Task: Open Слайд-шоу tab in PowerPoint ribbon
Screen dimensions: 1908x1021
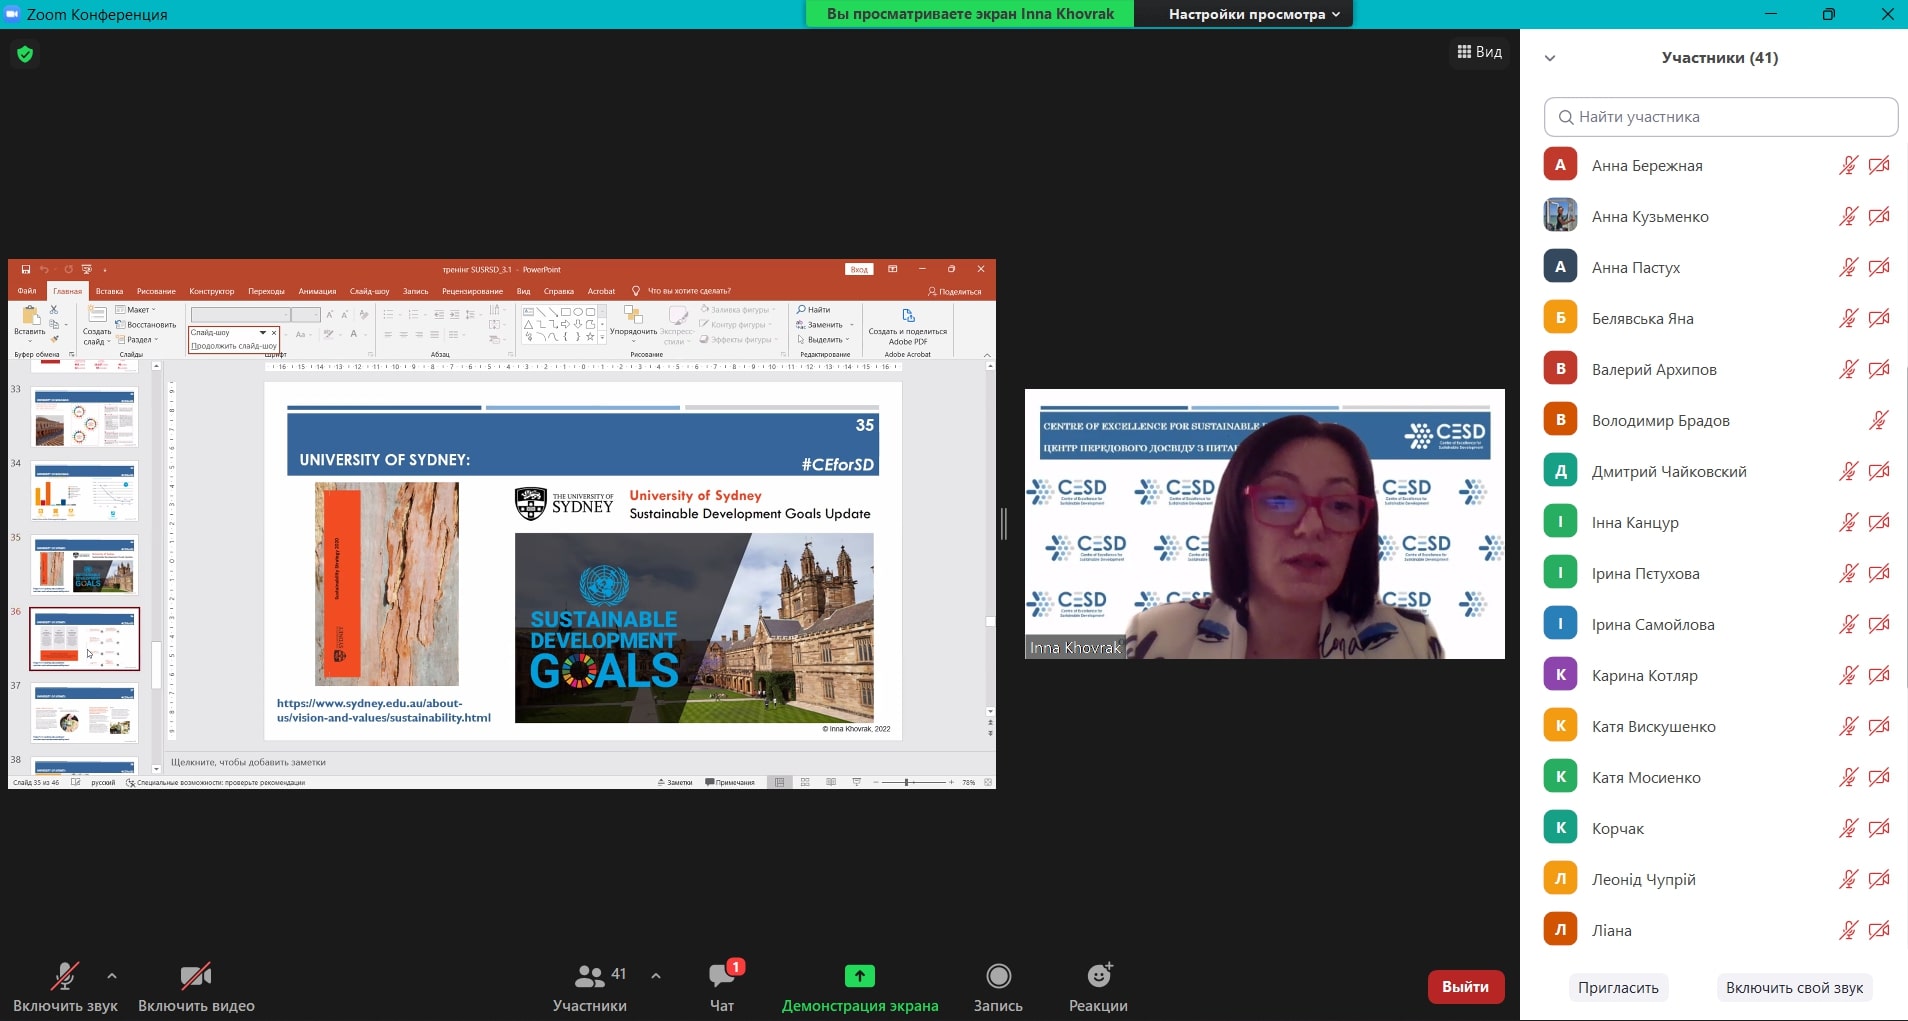Action: point(369,291)
